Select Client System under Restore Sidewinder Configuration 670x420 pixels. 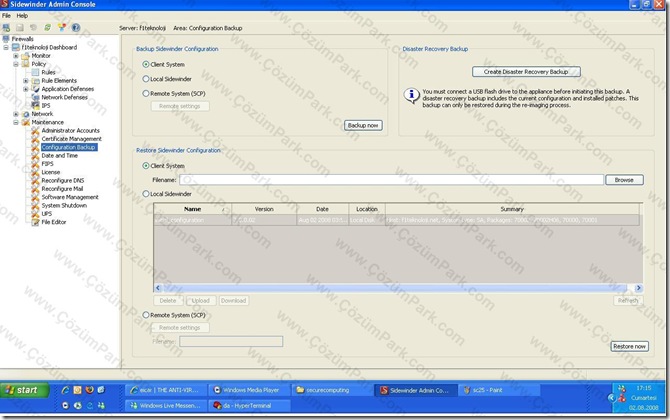click(146, 166)
